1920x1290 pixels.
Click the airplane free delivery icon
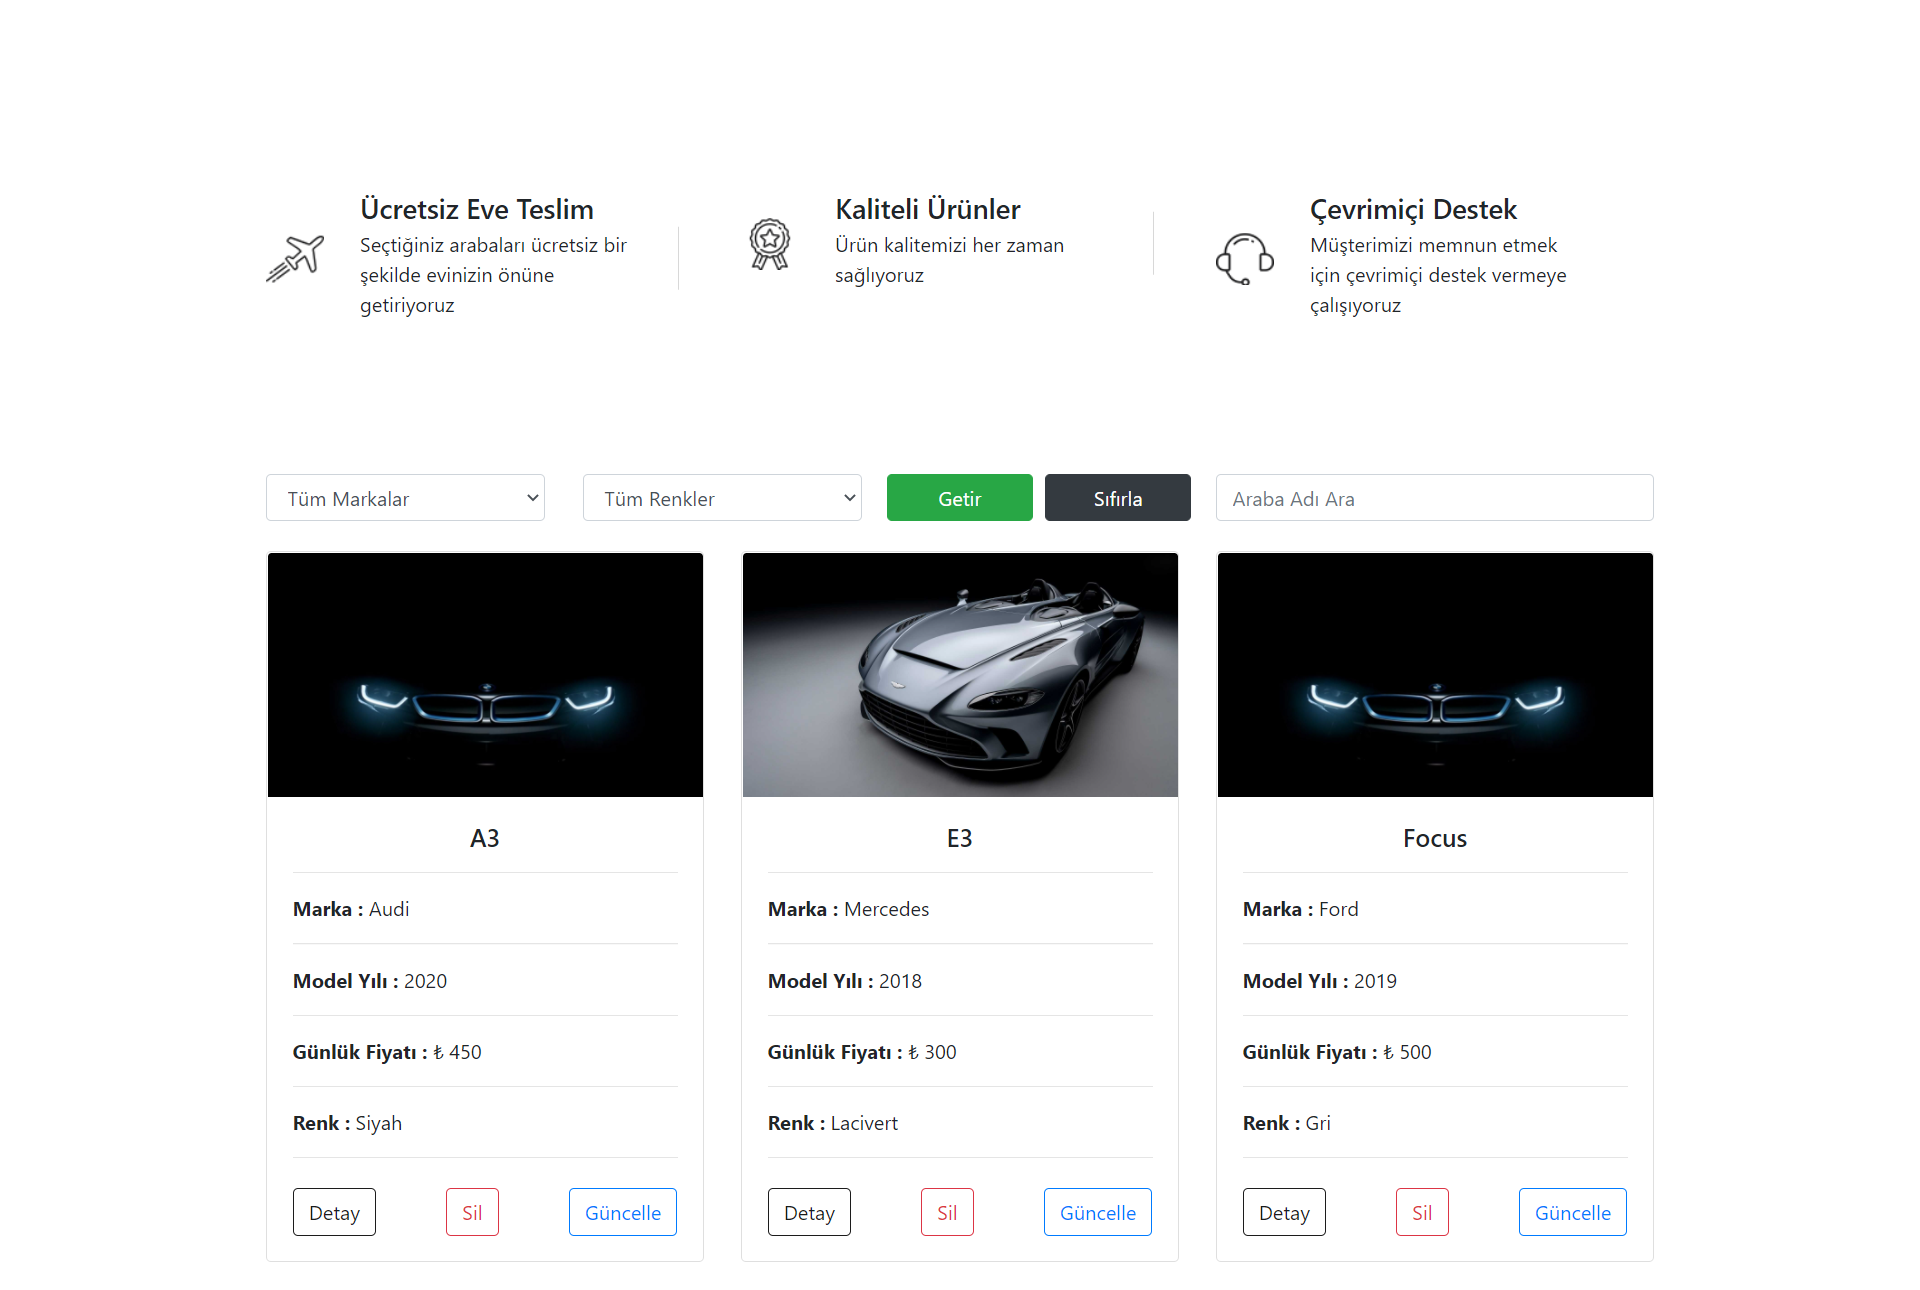295,259
